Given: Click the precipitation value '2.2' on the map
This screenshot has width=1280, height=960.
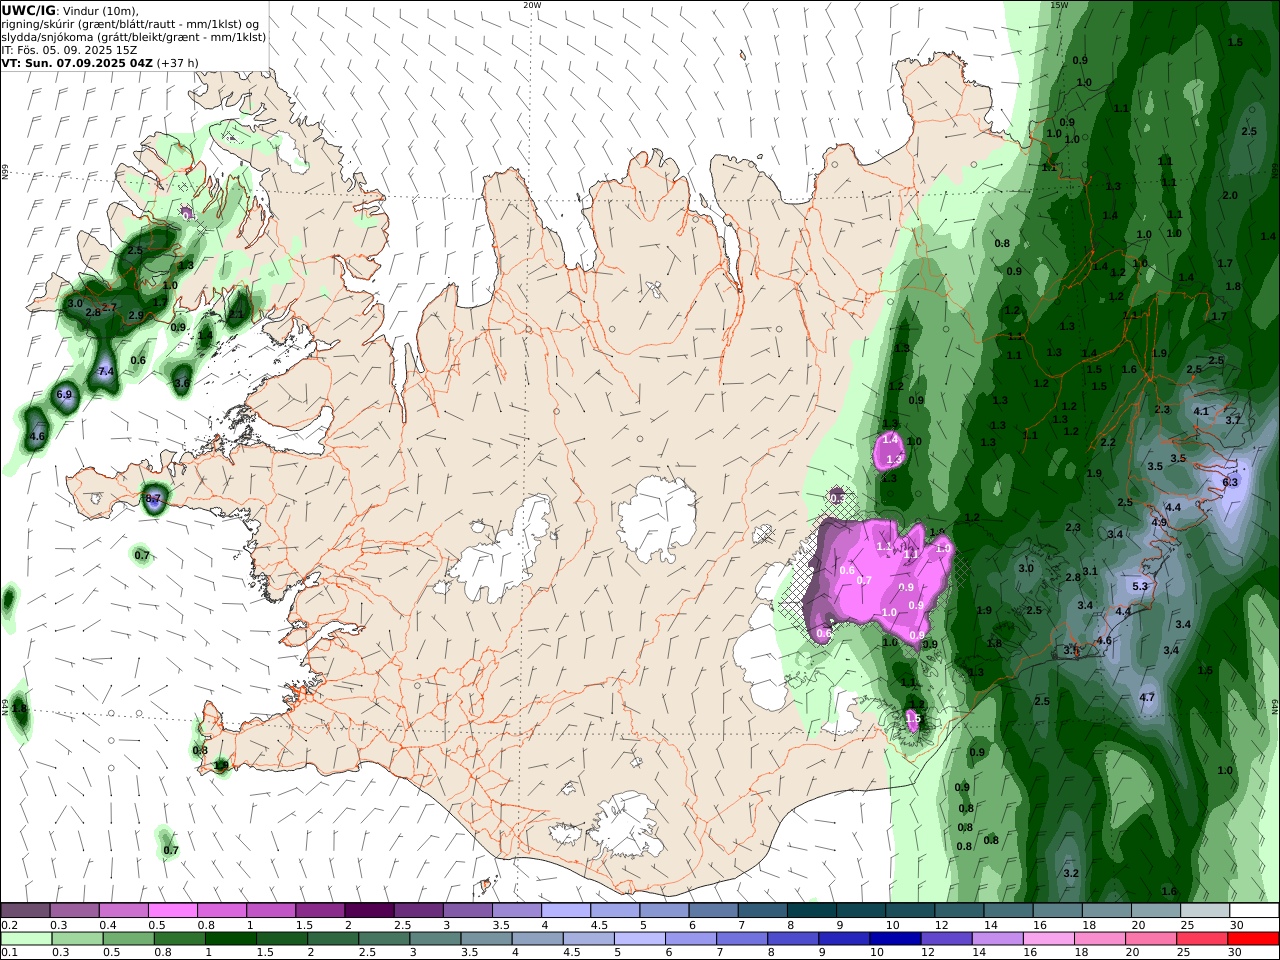Looking at the screenshot, I should coord(1108,442).
